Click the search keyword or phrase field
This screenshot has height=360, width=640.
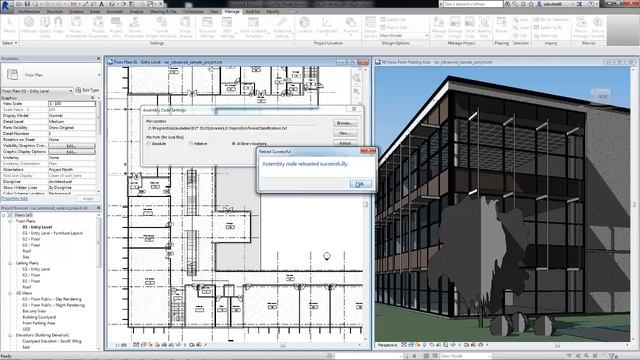coord(473,4)
